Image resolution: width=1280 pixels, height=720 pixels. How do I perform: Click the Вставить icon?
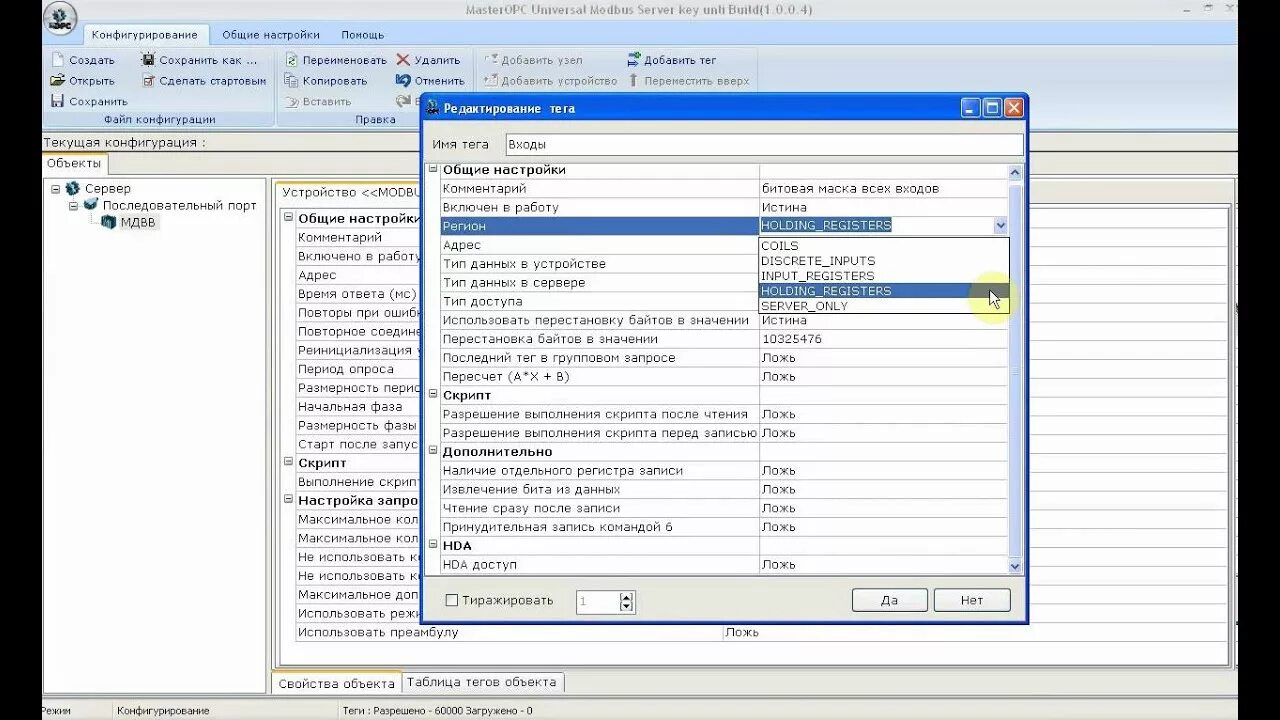click(292, 101)
